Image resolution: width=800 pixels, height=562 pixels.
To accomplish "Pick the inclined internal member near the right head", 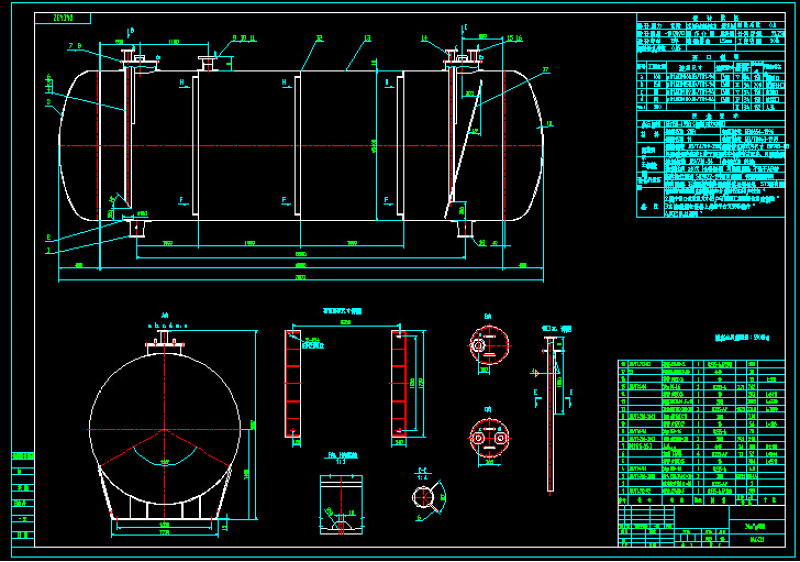I will [x=463, y=149].
